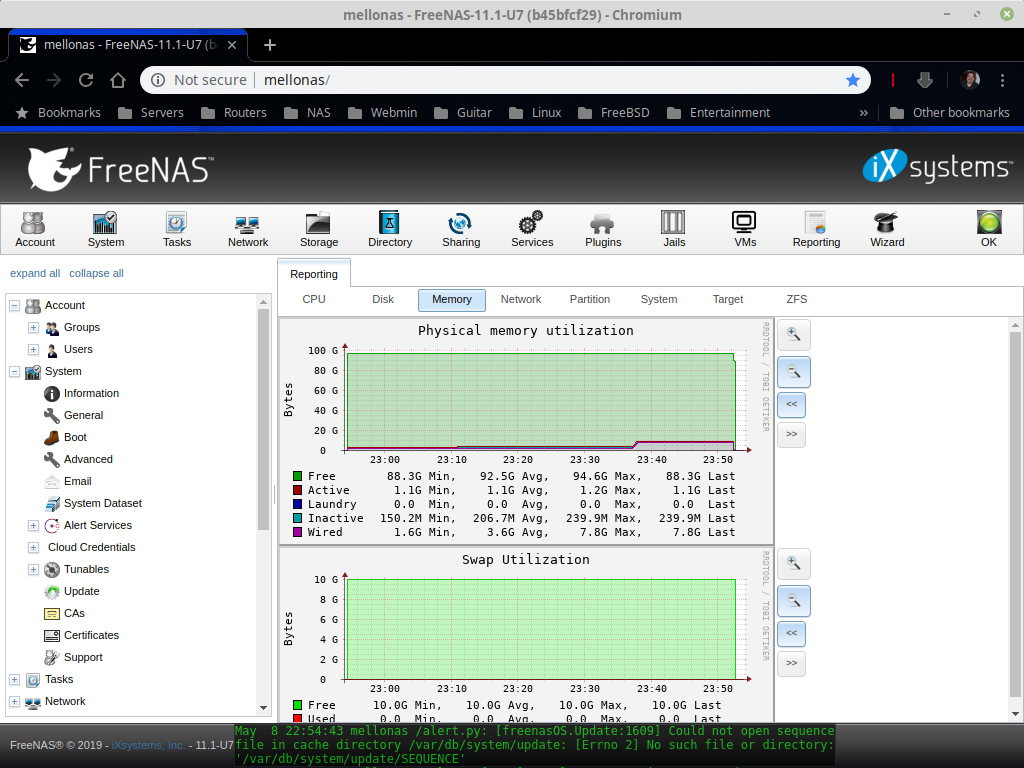The height and width of the screenshot is (768, 1024).
Task: Switch to the ZFS reporting tab
Action: pos(797,299)
